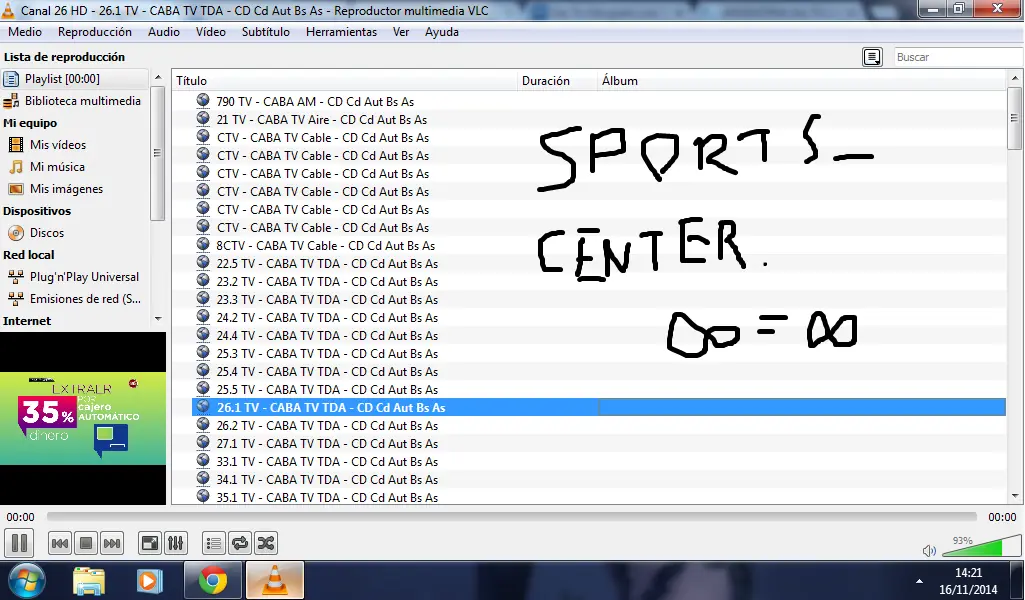1025x600 pixels.
Task: Open the Audio menu
Action: click(x=163, y=32)
